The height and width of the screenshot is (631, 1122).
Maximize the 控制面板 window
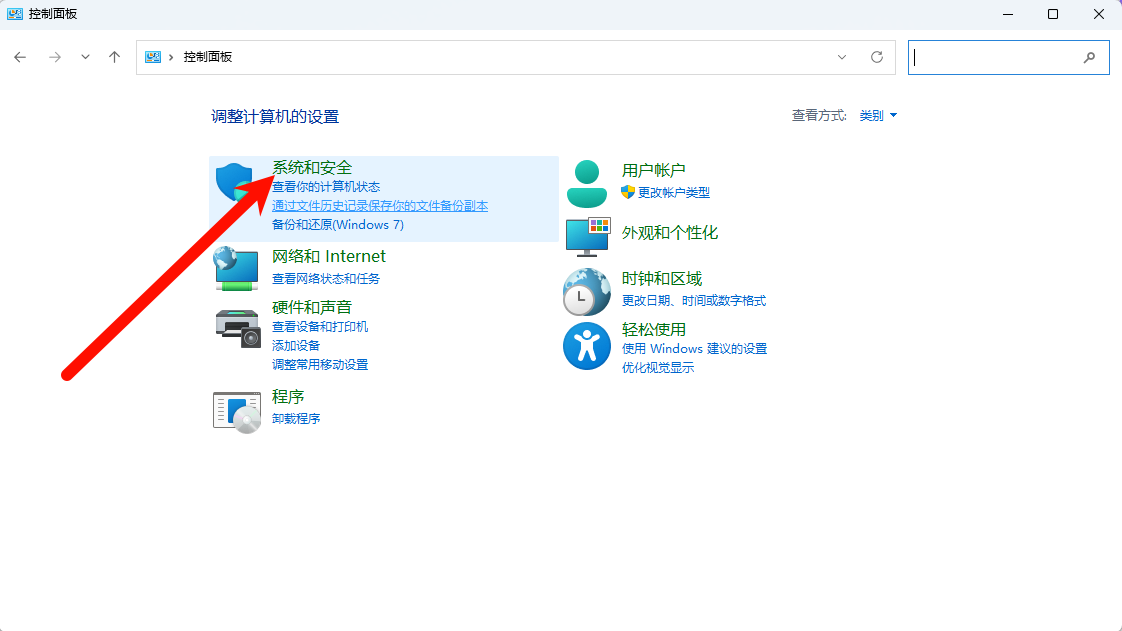tap(1053, 14)
